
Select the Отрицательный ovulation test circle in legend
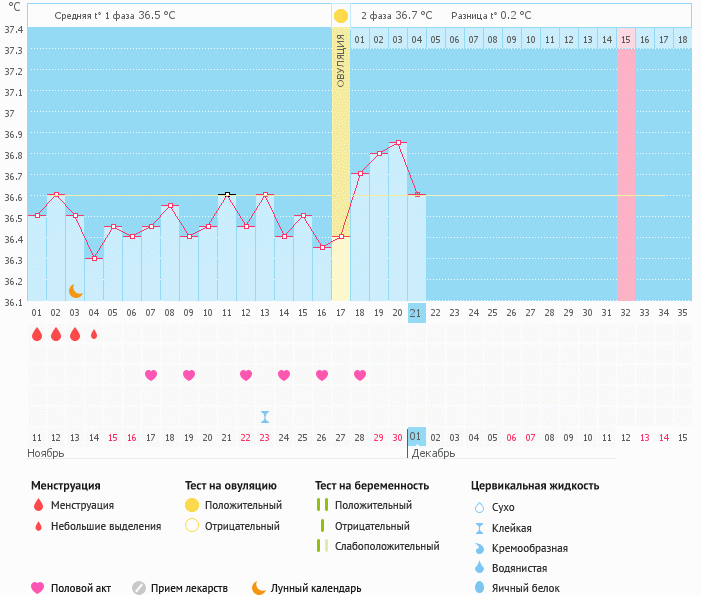pyautogui.click(x=191, y=525)
